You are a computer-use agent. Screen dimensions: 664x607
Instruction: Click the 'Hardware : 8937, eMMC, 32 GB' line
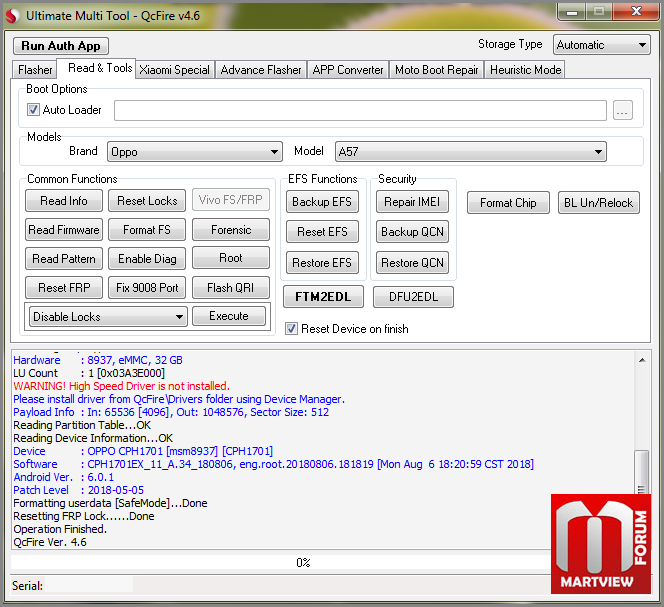pos(98,360)
